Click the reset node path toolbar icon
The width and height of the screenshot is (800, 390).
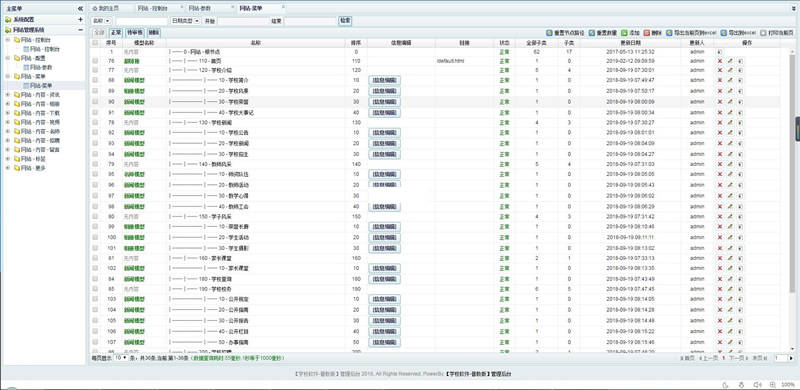[549, 33]
